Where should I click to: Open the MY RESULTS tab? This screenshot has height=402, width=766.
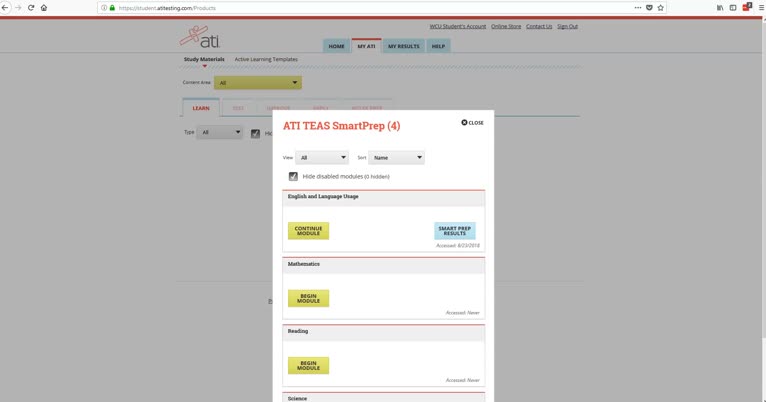[404, 46]
